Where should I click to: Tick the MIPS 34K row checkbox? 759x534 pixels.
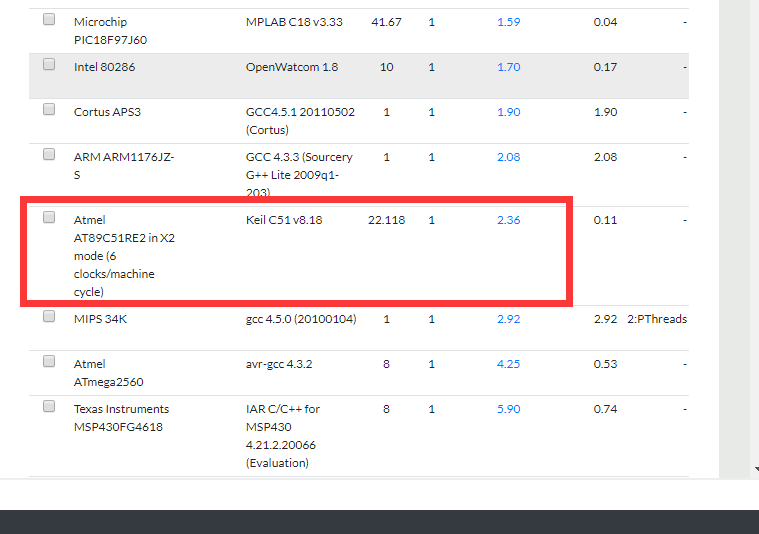point(49,317)
